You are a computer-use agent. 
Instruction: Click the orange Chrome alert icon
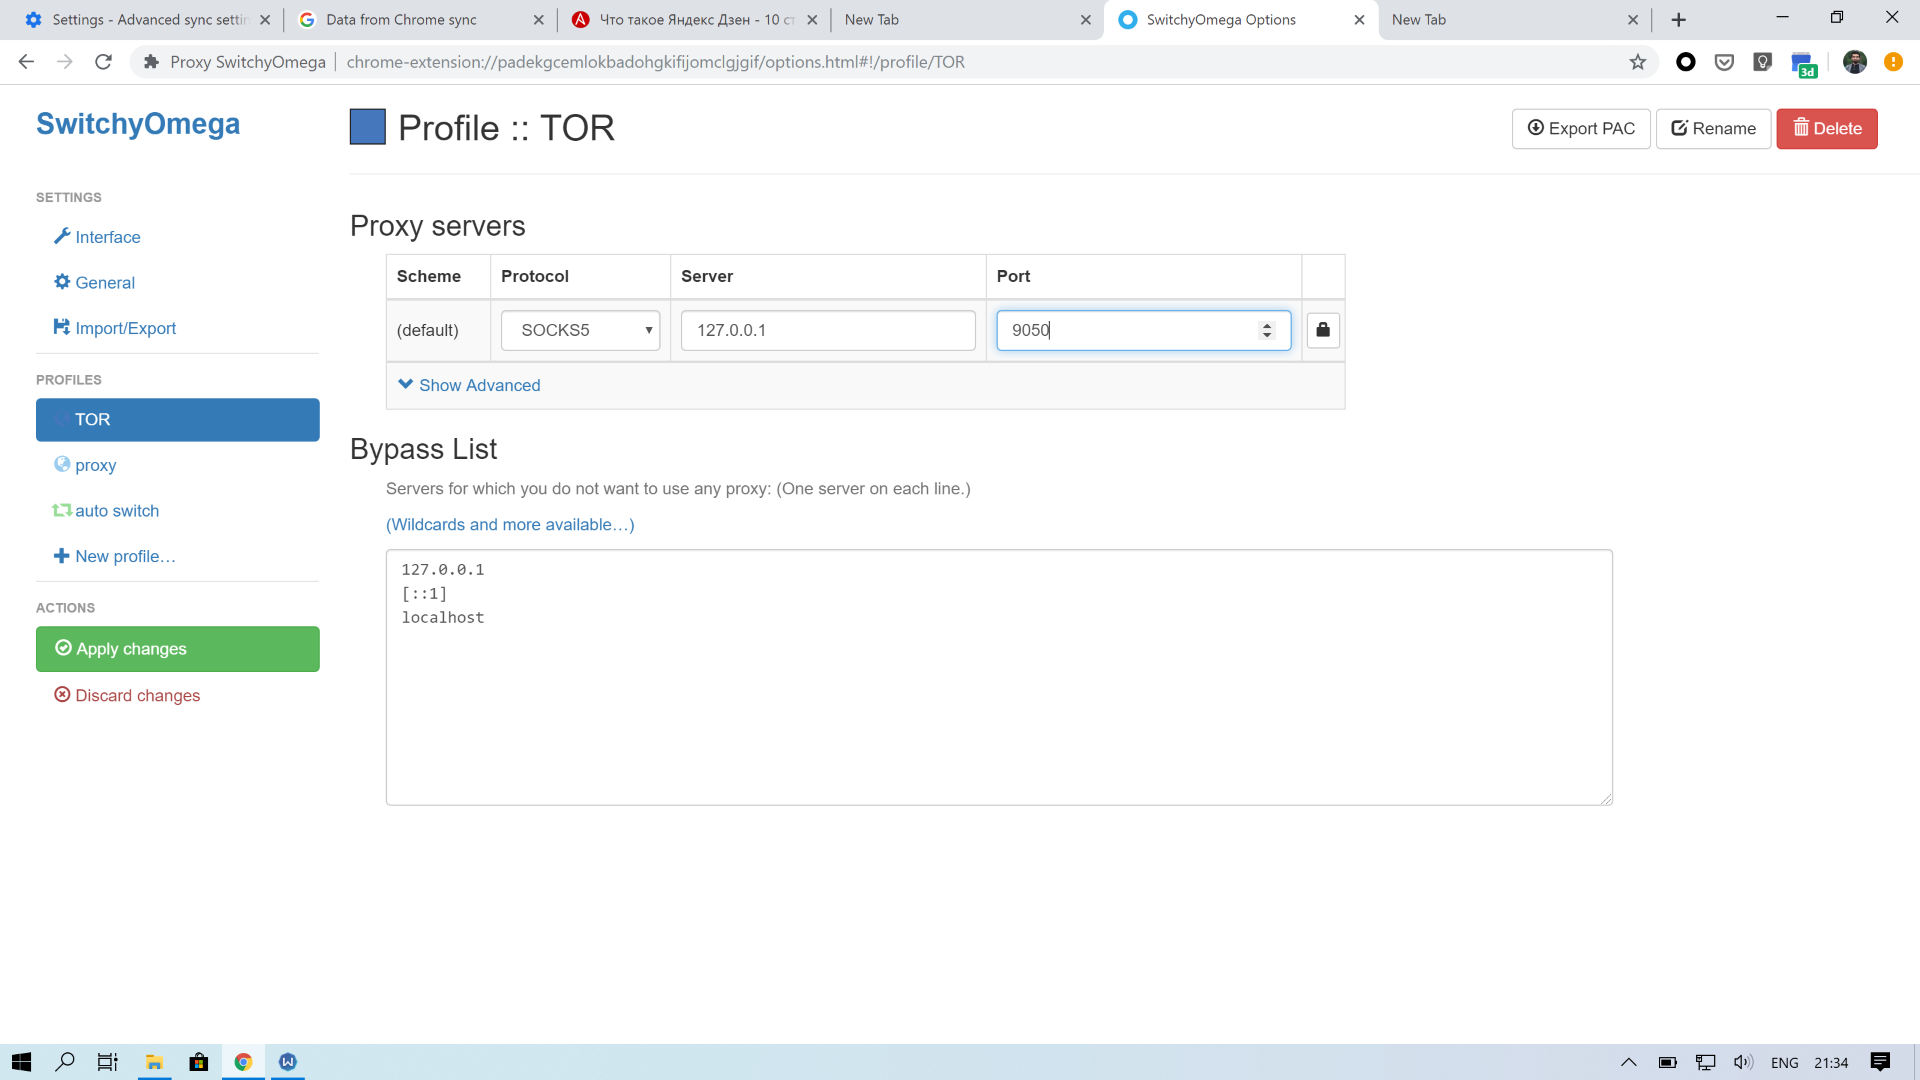click(1893, 62)
